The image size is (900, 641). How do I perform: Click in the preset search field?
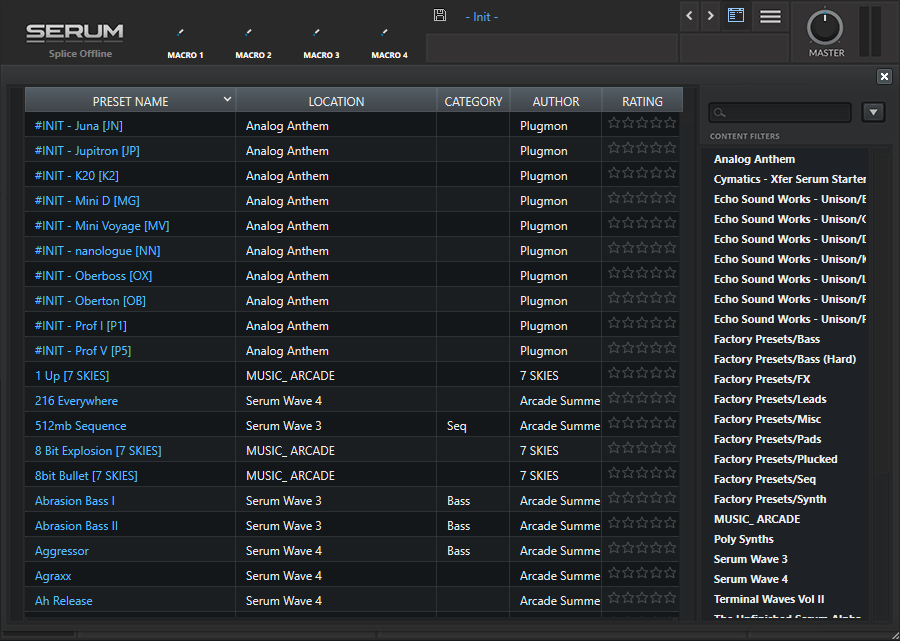pyautogui.click(x=779, y=112)
